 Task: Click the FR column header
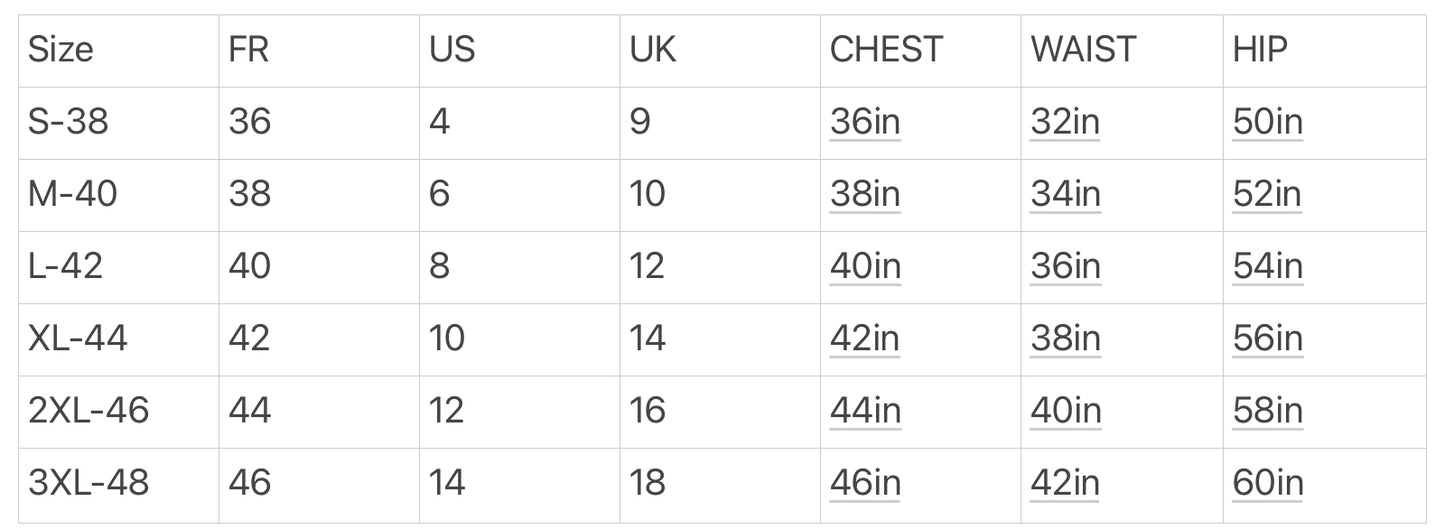click(249, 50)
